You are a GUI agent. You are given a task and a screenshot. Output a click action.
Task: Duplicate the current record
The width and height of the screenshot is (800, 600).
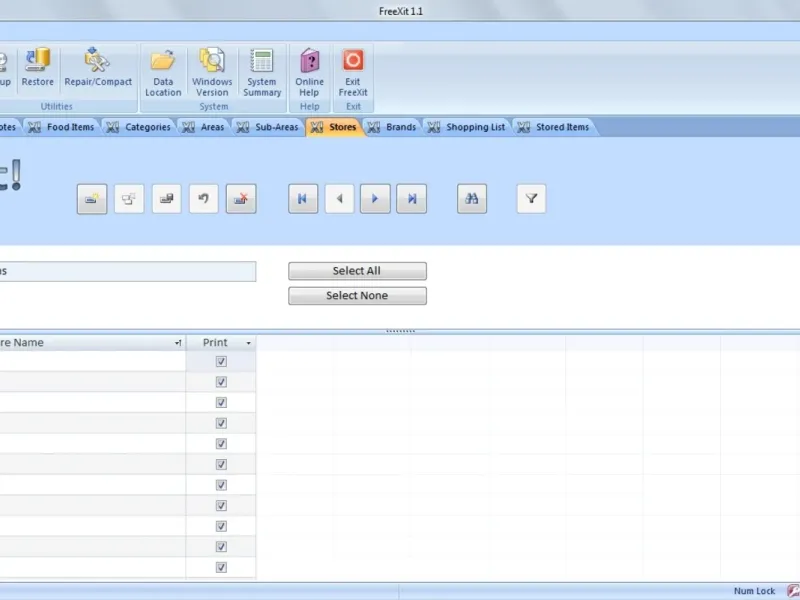(x=129, y=199)
